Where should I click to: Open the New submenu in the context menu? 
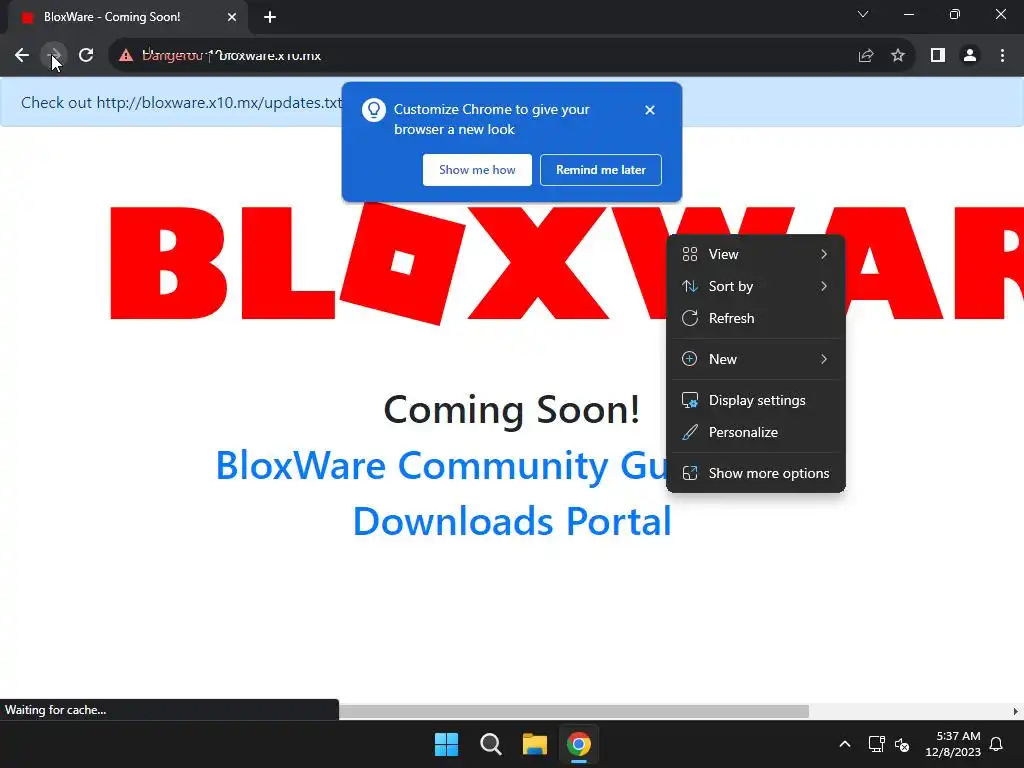tap(756, 359)
